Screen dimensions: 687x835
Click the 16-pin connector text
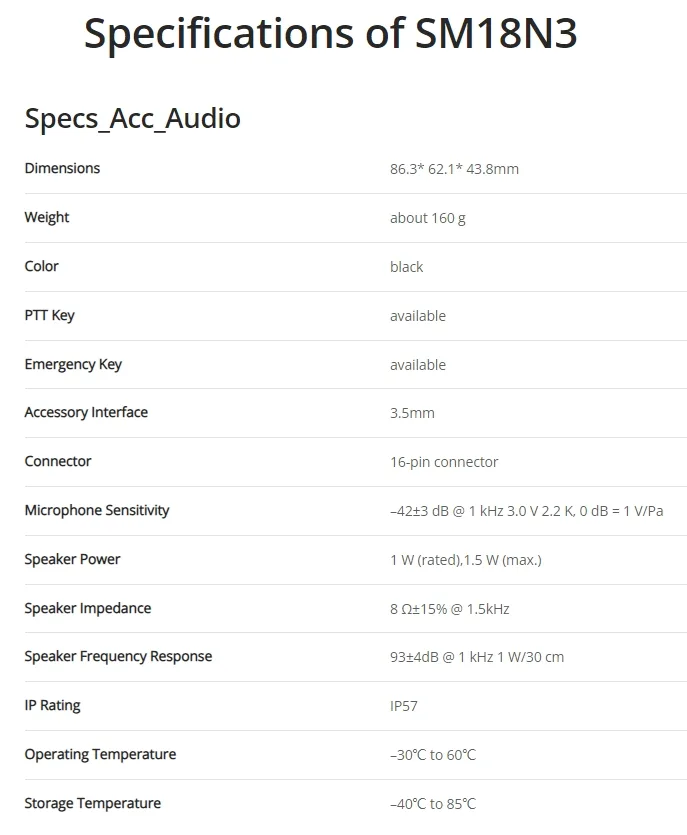[444, 462]
